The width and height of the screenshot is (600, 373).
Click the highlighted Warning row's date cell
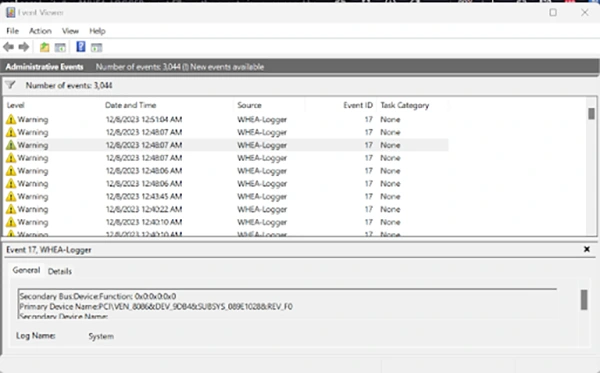tap(144, 145)
